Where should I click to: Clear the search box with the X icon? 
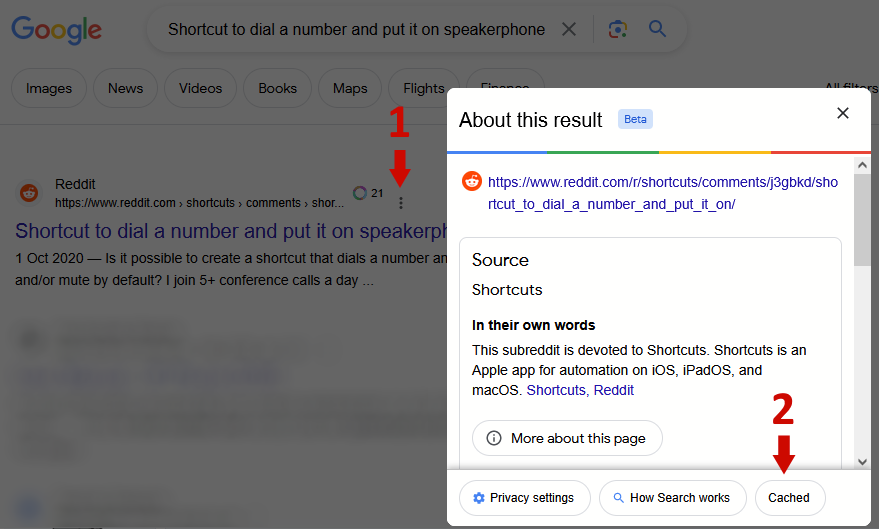coord(568,29)
